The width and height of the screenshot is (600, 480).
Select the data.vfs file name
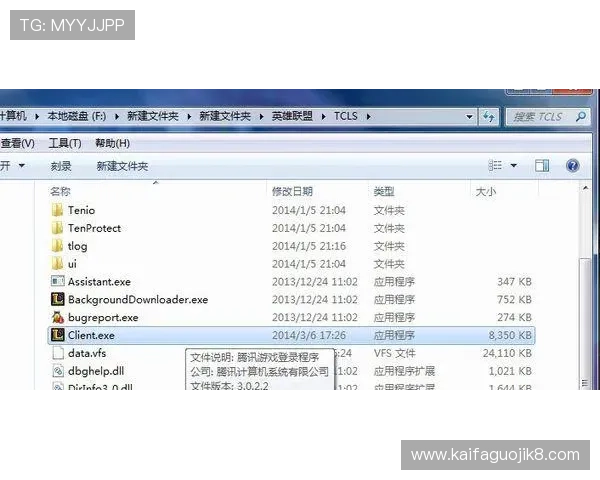click(x=87, y=353)
